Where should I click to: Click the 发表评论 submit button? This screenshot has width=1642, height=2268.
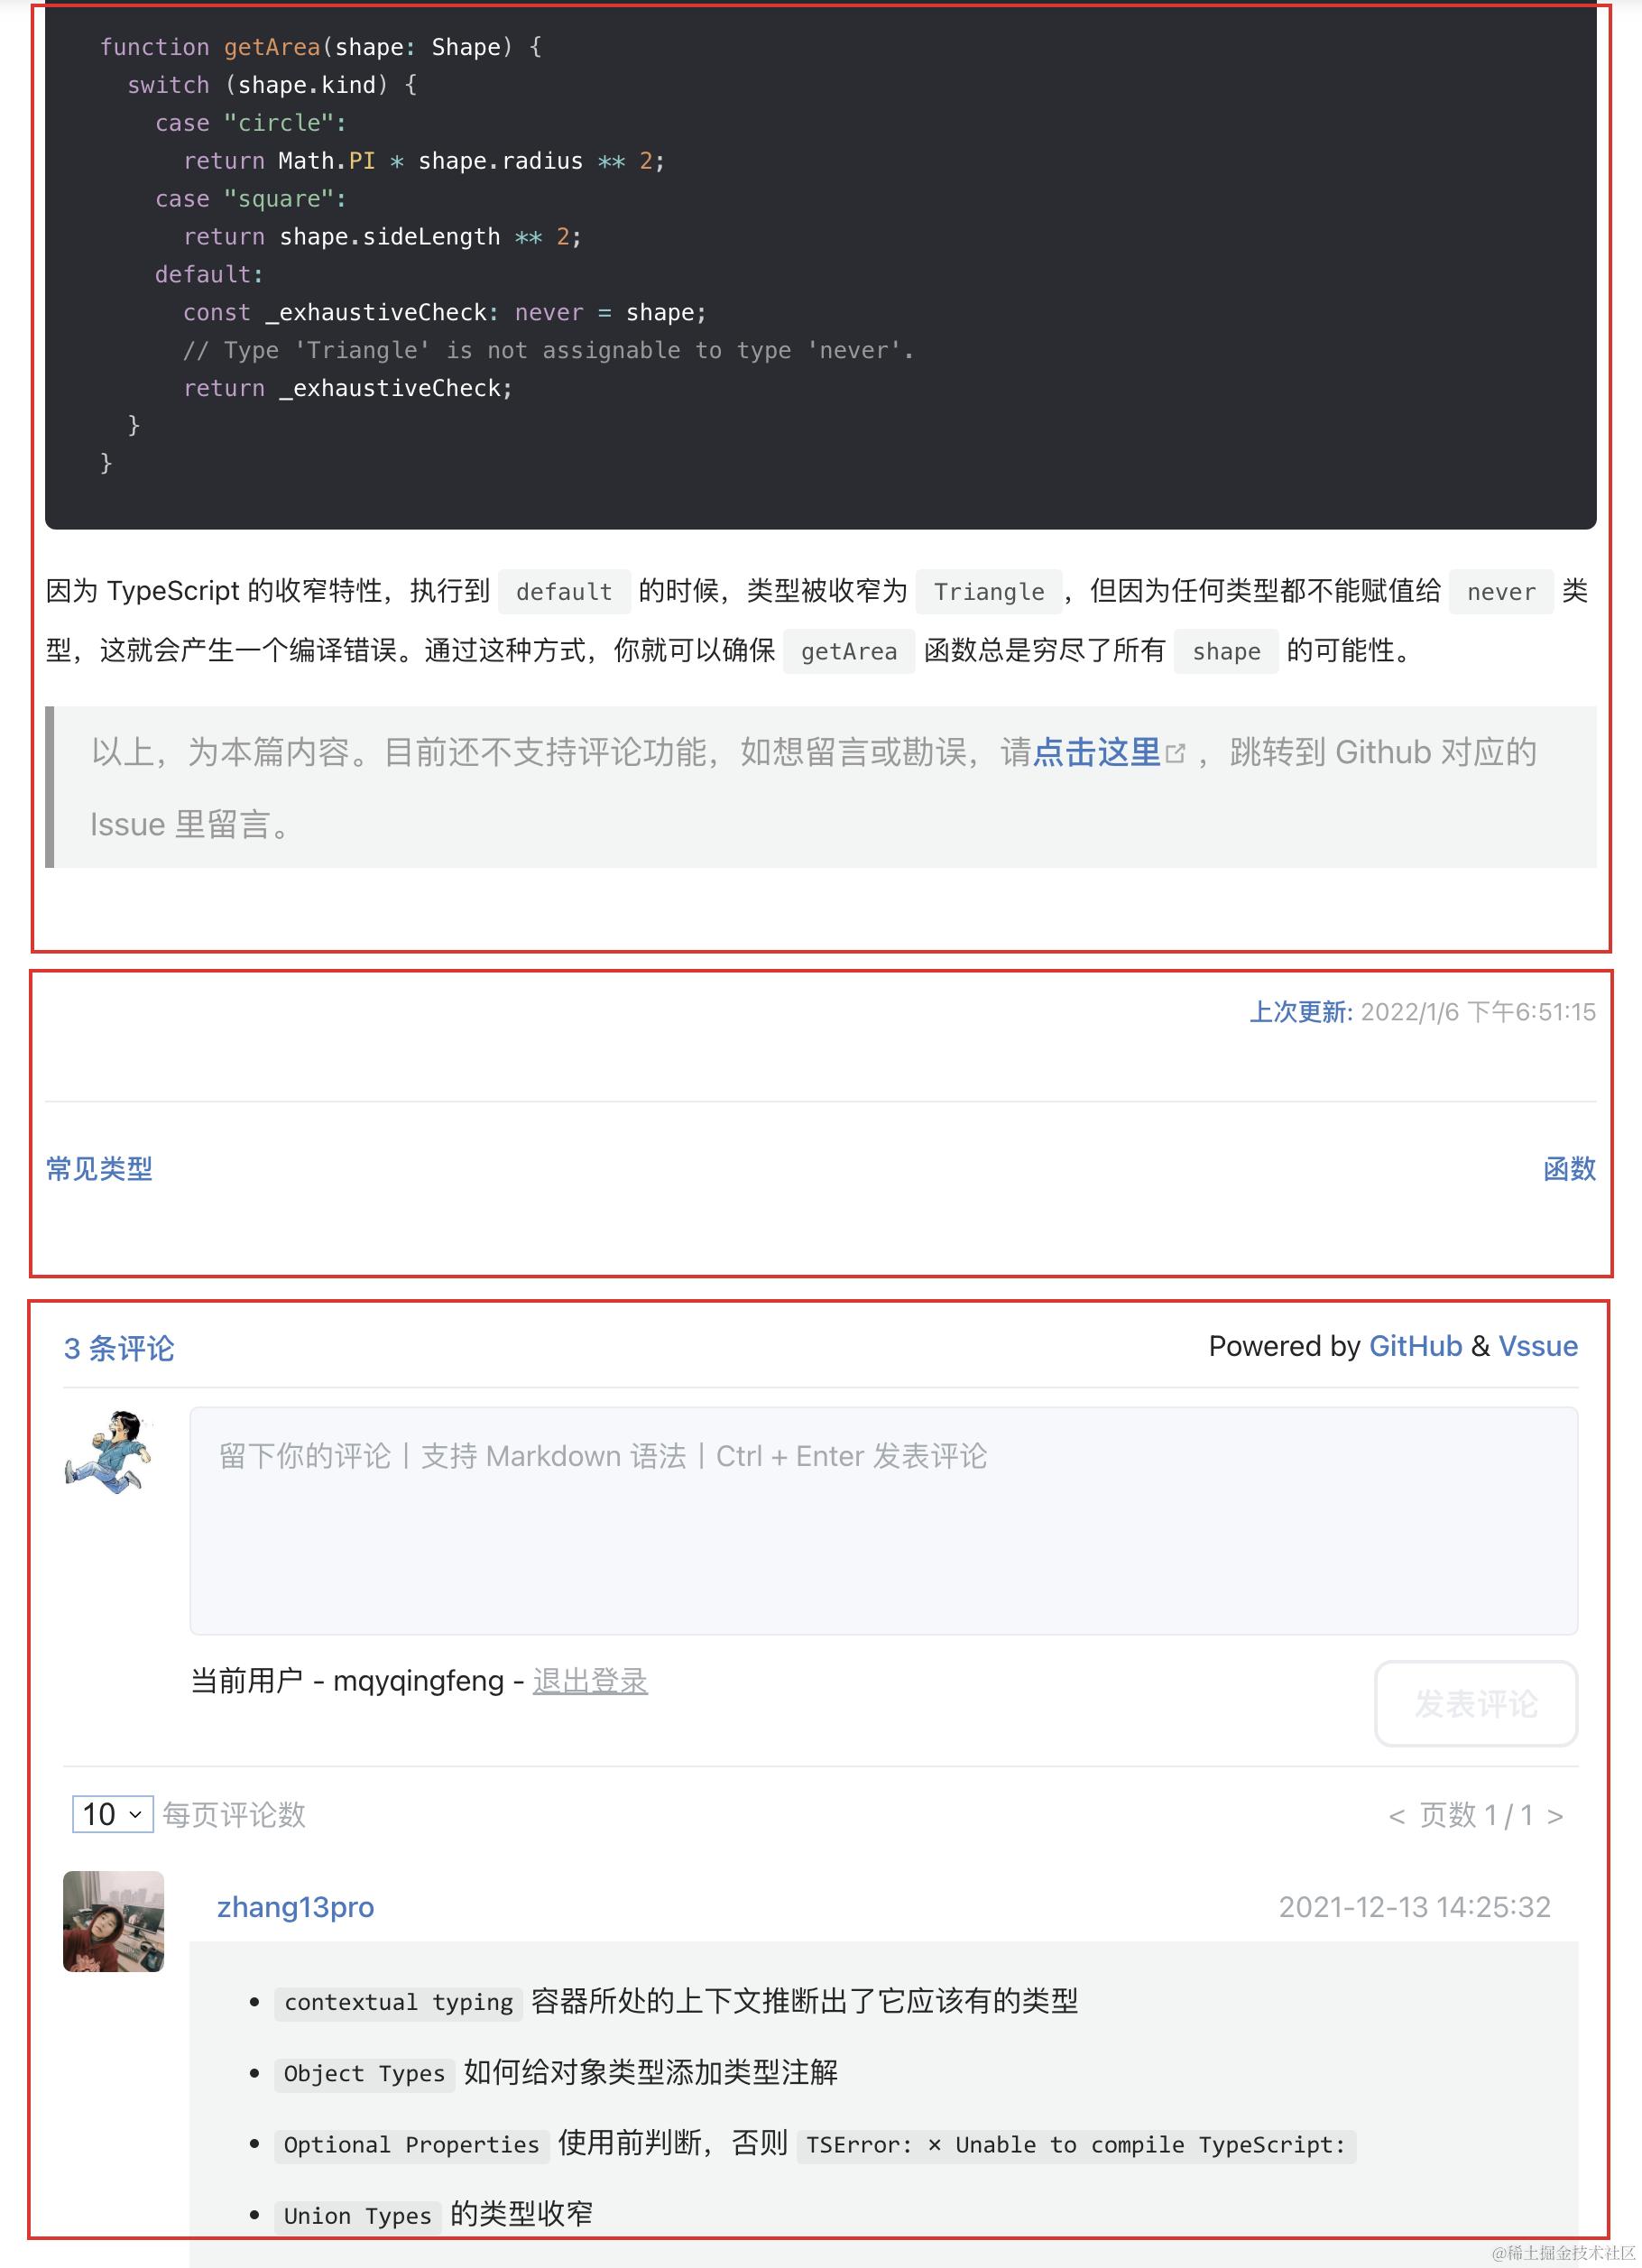1476,1704
